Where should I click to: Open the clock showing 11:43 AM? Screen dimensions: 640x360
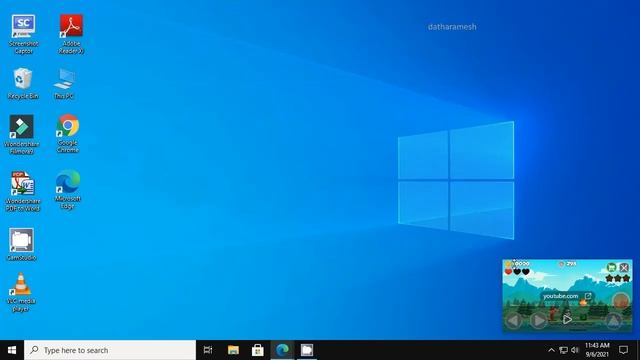597,350
